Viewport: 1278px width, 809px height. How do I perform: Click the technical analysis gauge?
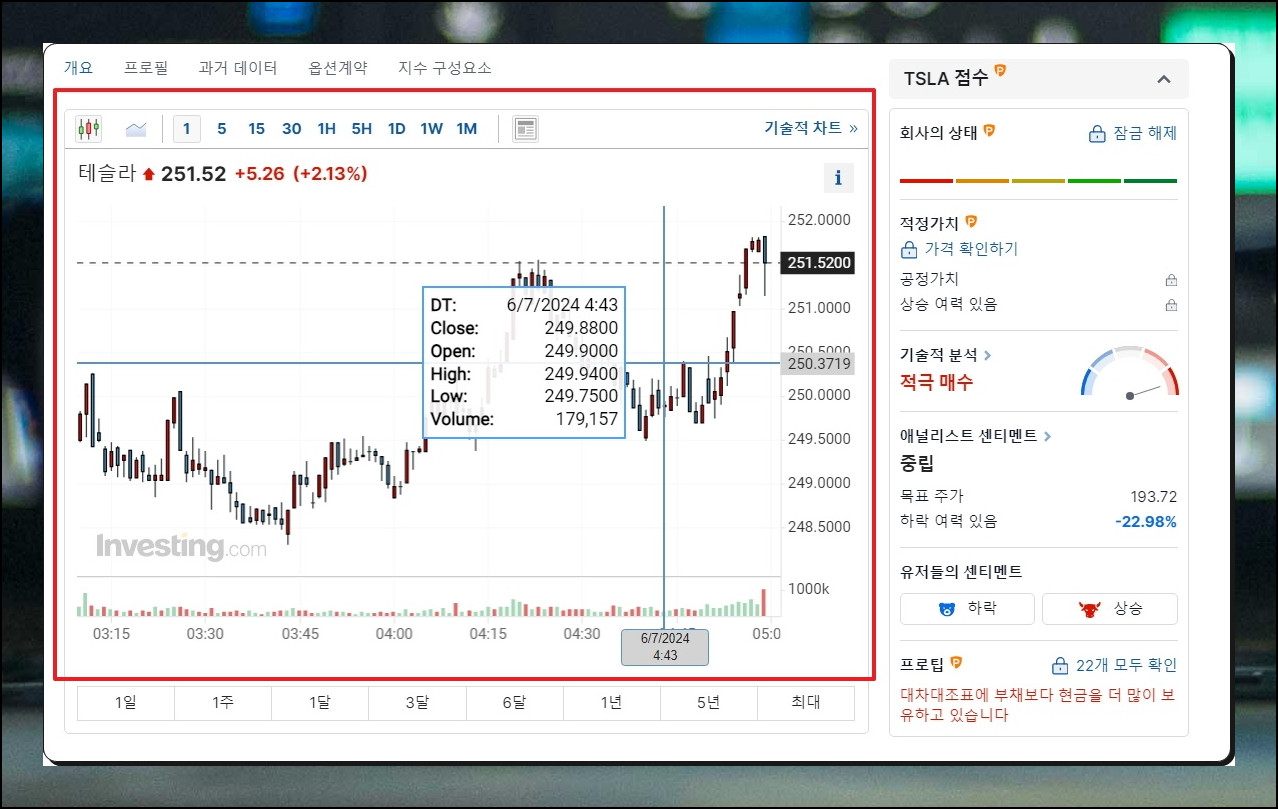tap(1130, 372)
